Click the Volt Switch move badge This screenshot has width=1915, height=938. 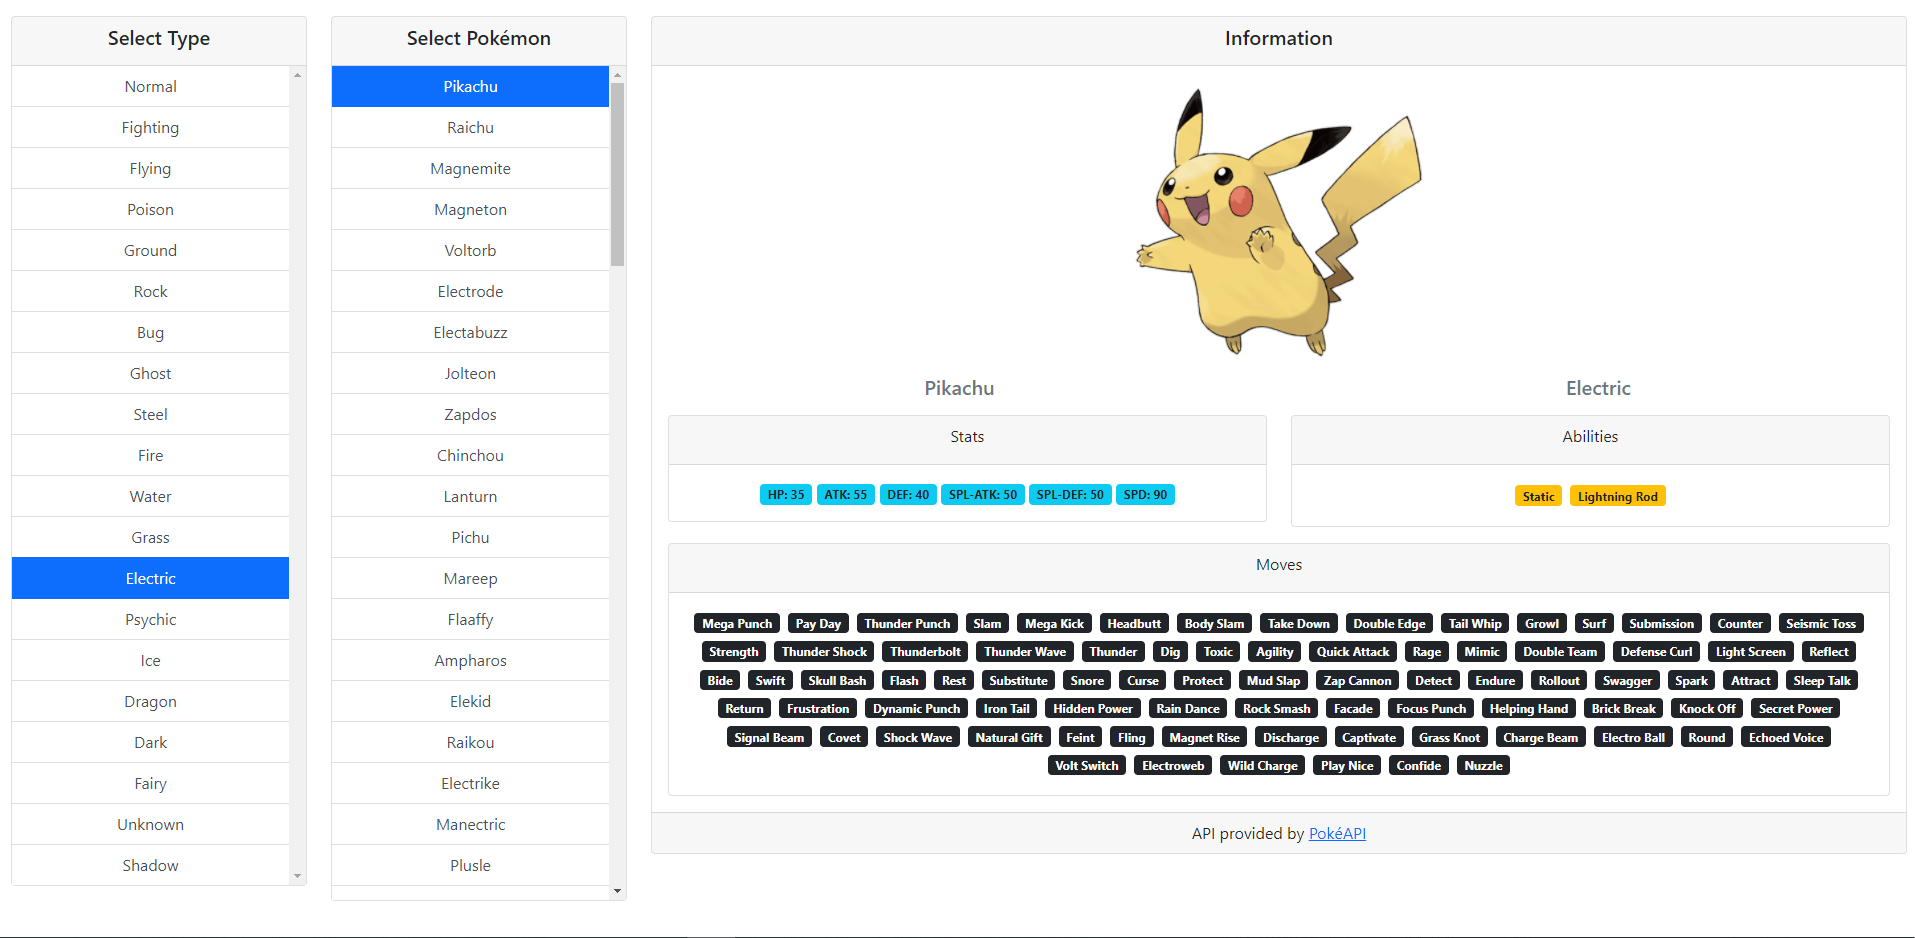[1086, 765]
